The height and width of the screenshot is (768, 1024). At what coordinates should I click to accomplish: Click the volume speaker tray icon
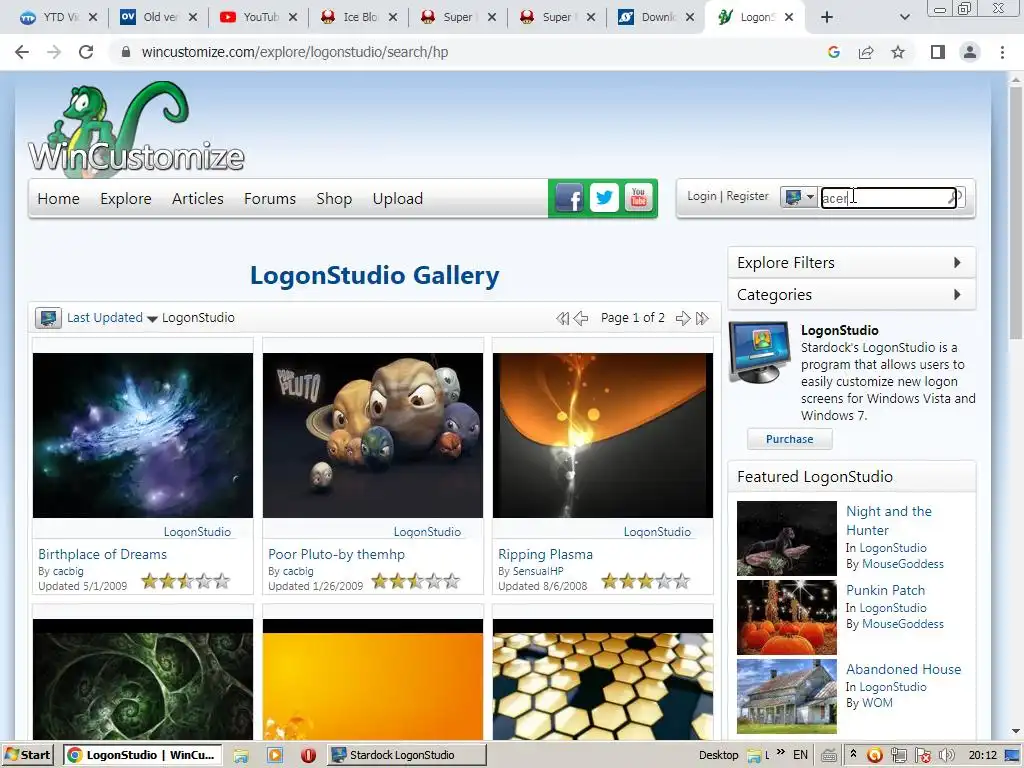coord(946,755)
